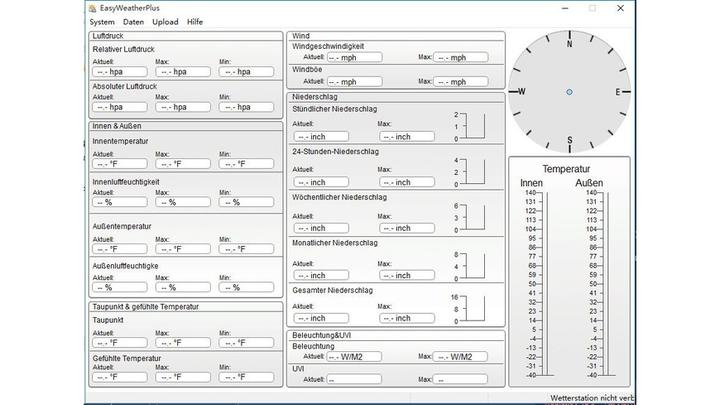Click Monatlicher Niederschlag Aktuell field
The height and width of the screenshot is (405, 720).
pyautogui.click(x=321, y=276)
